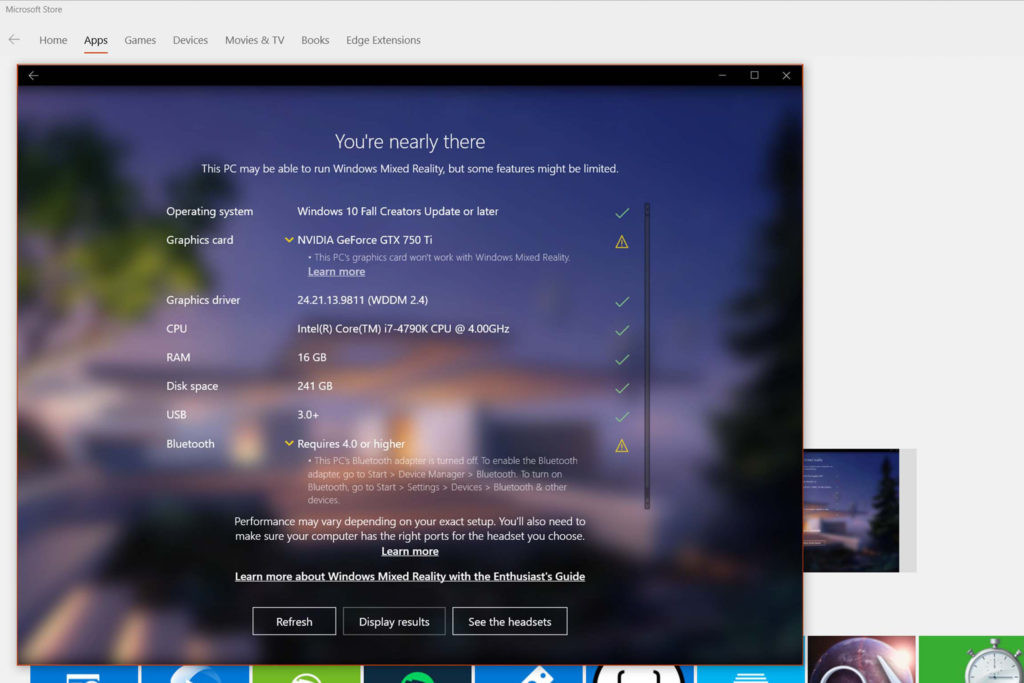Open the Movies & TV tab
Image resolution: width=1024 pixels, height=683 pixels.
click(255, 40)
